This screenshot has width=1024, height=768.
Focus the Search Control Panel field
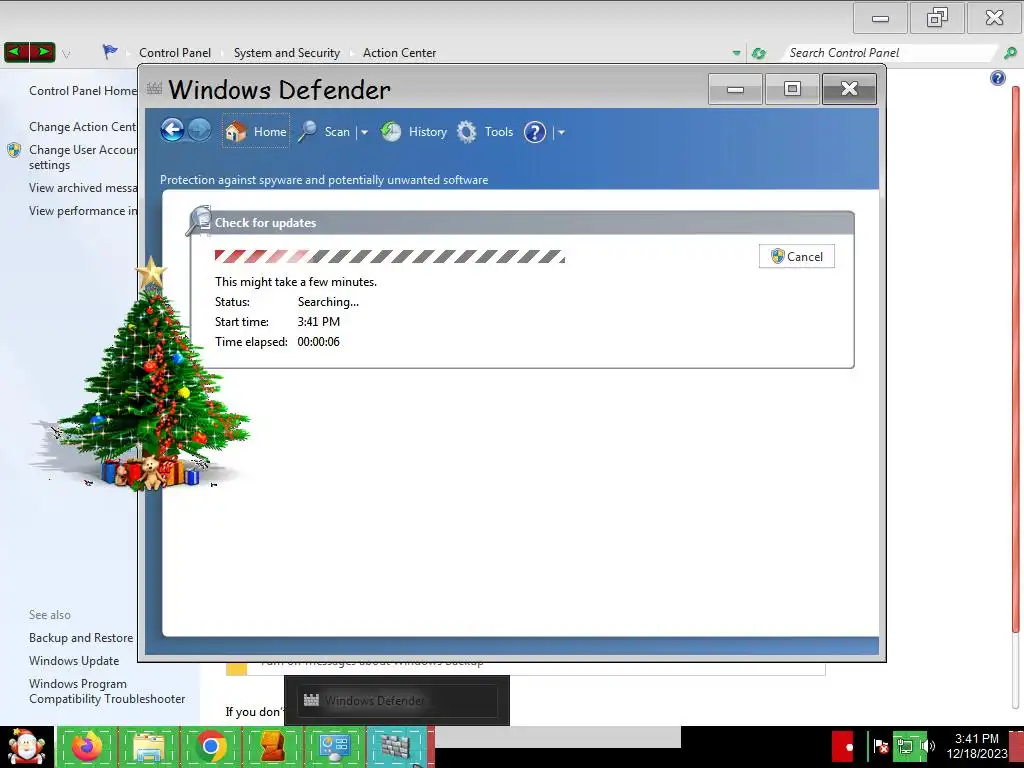click(891, 53)
